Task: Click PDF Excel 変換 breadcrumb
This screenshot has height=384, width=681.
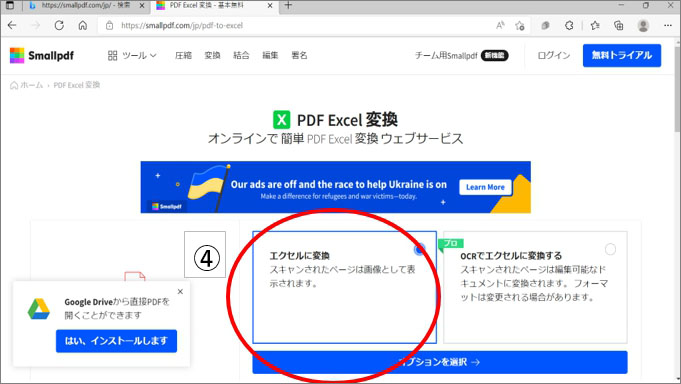Action: 77,85
